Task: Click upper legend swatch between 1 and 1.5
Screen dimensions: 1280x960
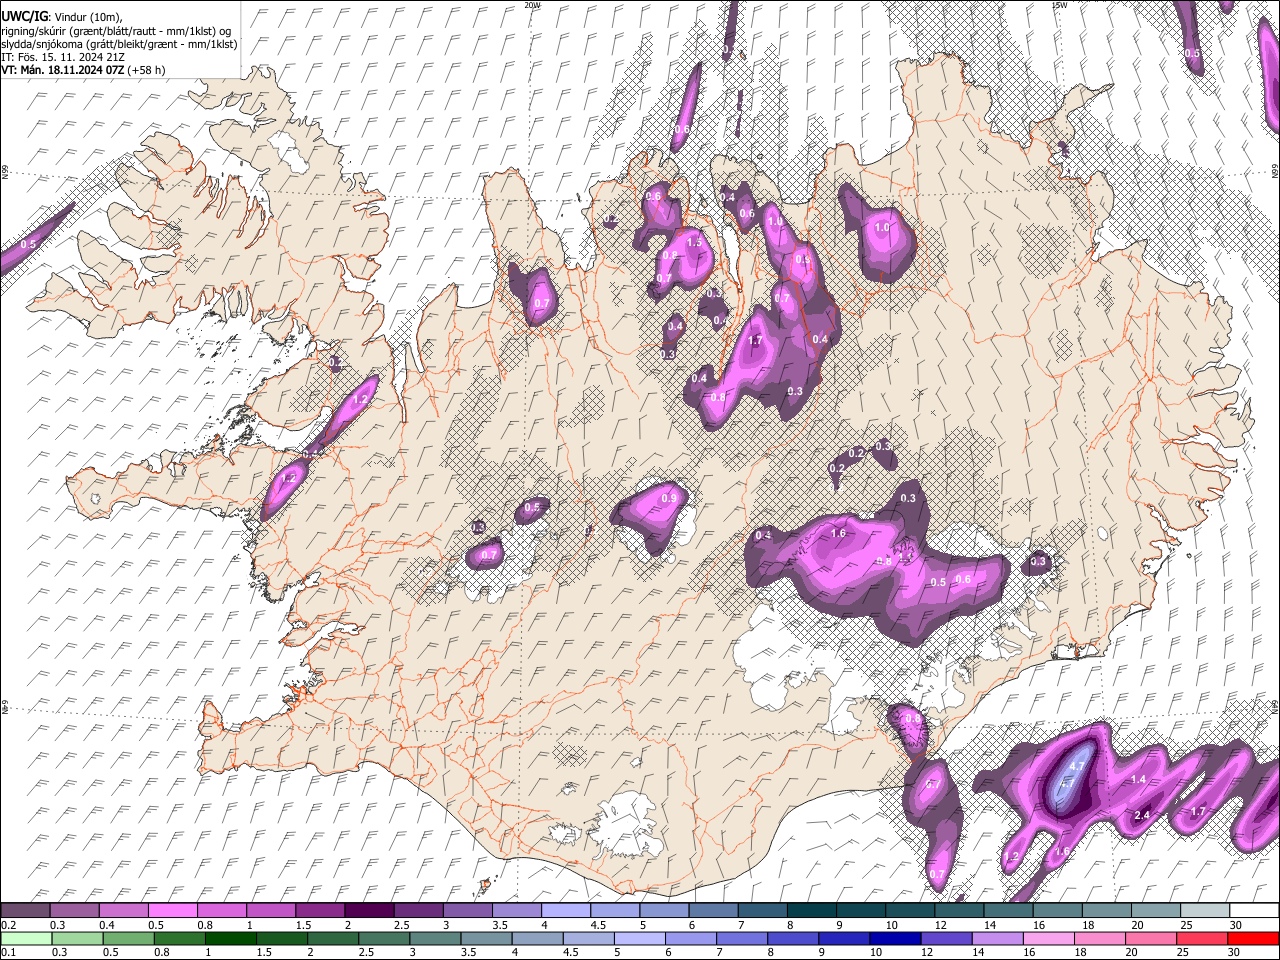Action: pos(270,910)
